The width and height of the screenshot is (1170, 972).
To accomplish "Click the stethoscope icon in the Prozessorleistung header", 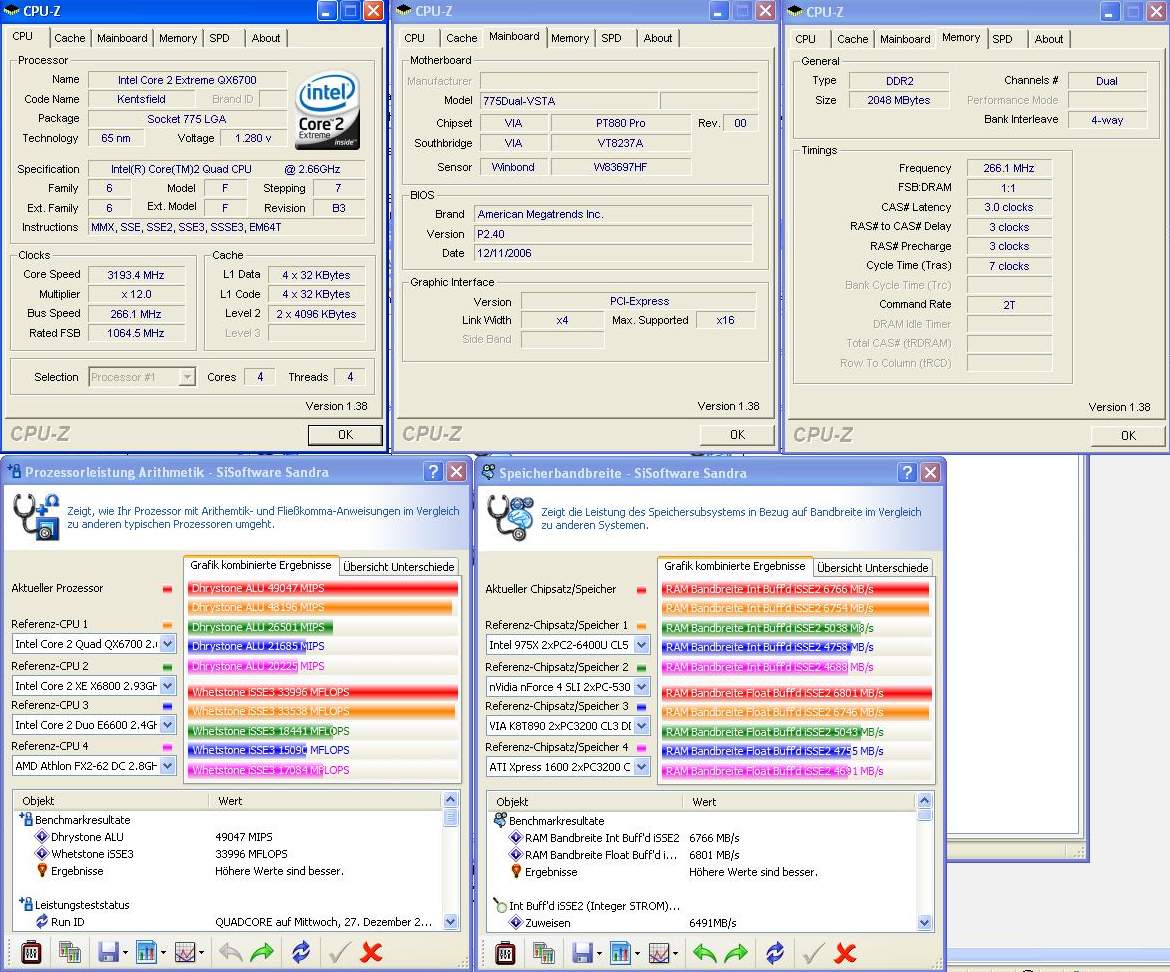I will (x=36, y=516).
